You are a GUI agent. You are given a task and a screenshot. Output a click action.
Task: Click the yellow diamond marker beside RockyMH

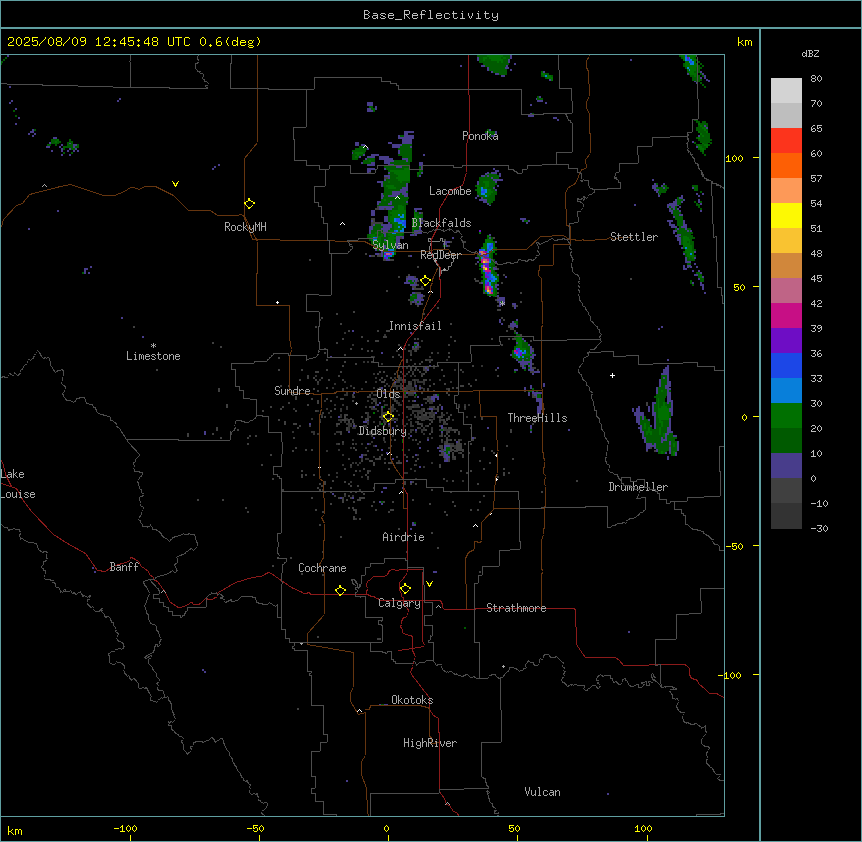(249, 204)
